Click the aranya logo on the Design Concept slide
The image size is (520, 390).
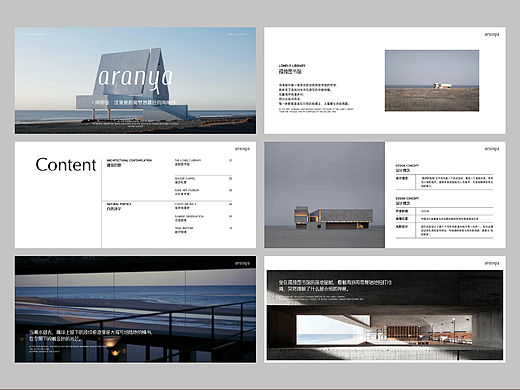[x=492, y=149]
